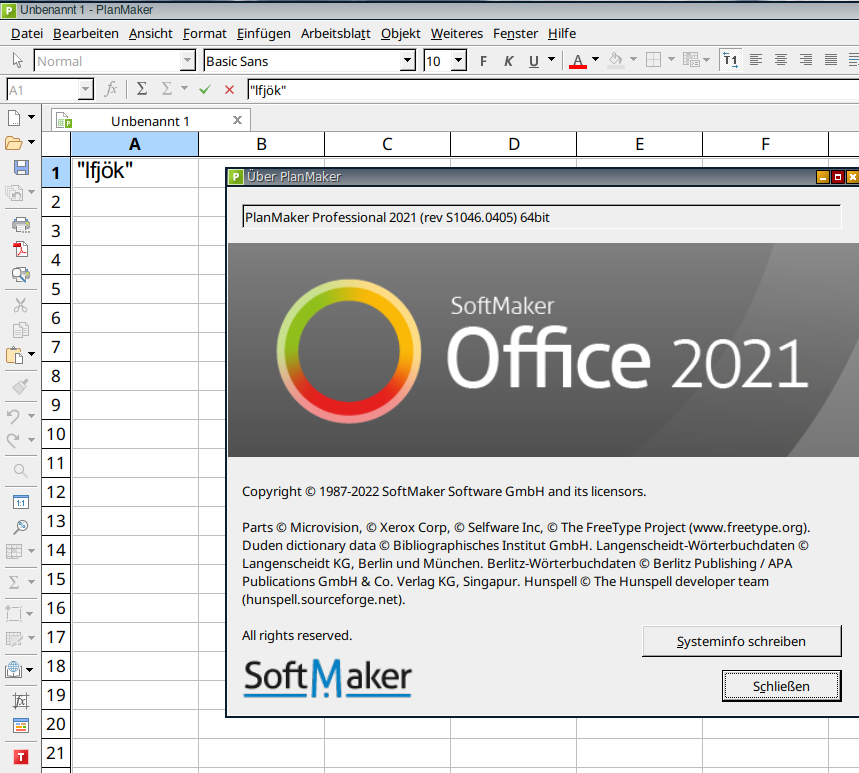The height and width of the screenshot is (773, 859).
Task: Open the Bearbeiten menu
Action: click(86, 33)
